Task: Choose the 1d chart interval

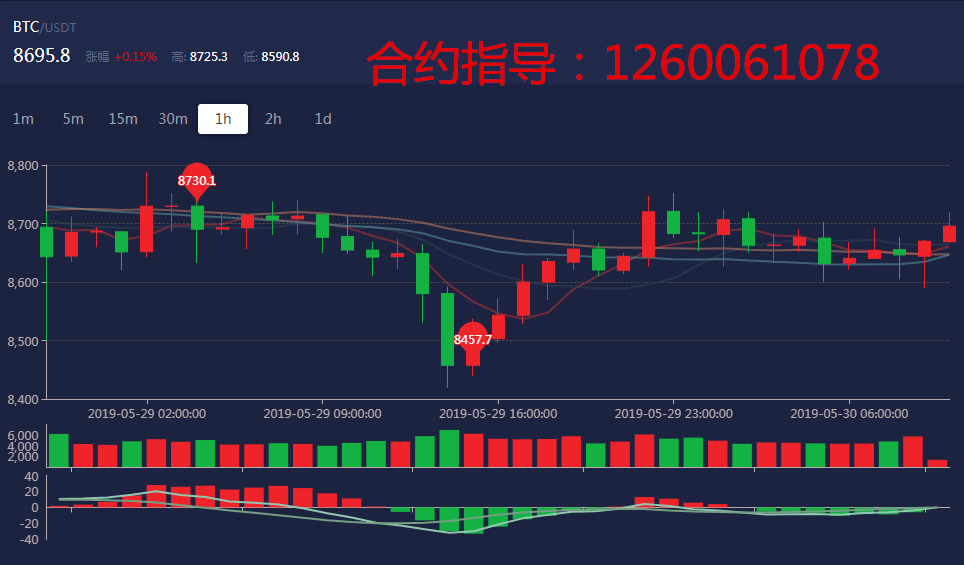Action: pos(323,119)
